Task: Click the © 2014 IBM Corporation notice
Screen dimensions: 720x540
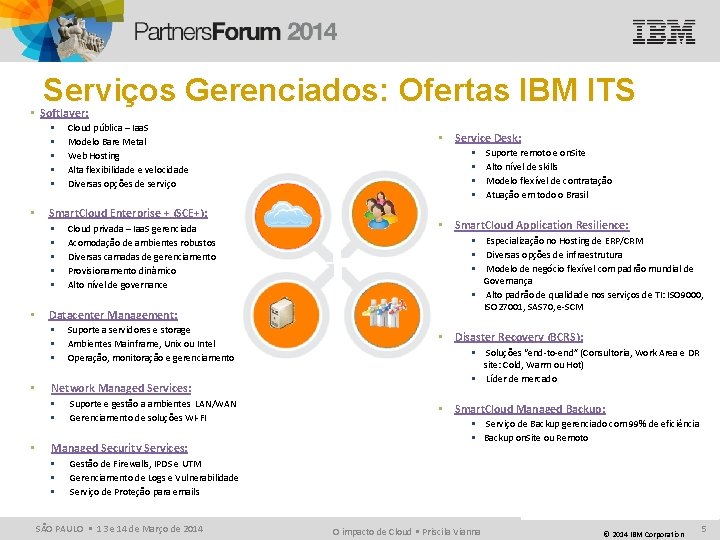Action: pyautogui.click(x=643, y=534)
